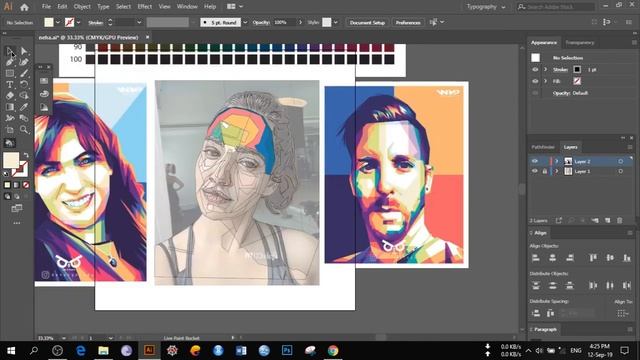Select the Curvature tool
The width and height of the screenshot is (640, 360).
coord(24,62)
